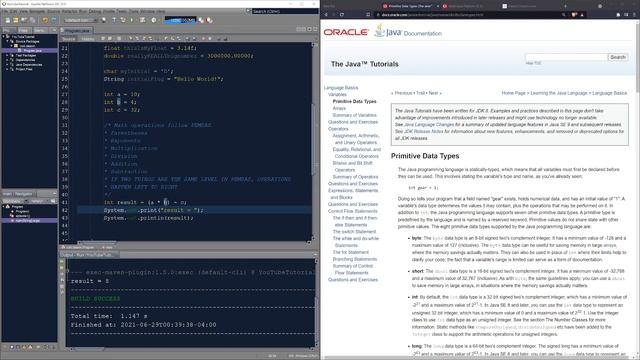The image size is (640, 360).
Task: Switch to the Files tab
Action: [x=23, y=31]
